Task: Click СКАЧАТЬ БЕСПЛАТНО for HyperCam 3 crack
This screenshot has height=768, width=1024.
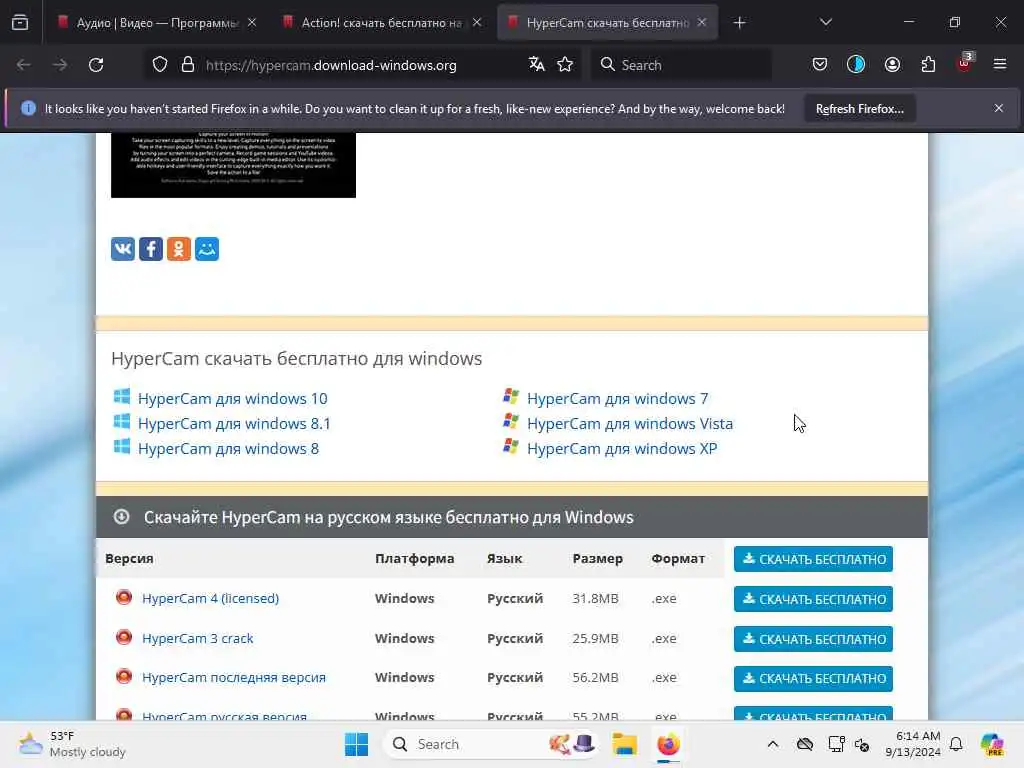Action: pyautogui.click(x=813, y=639)
